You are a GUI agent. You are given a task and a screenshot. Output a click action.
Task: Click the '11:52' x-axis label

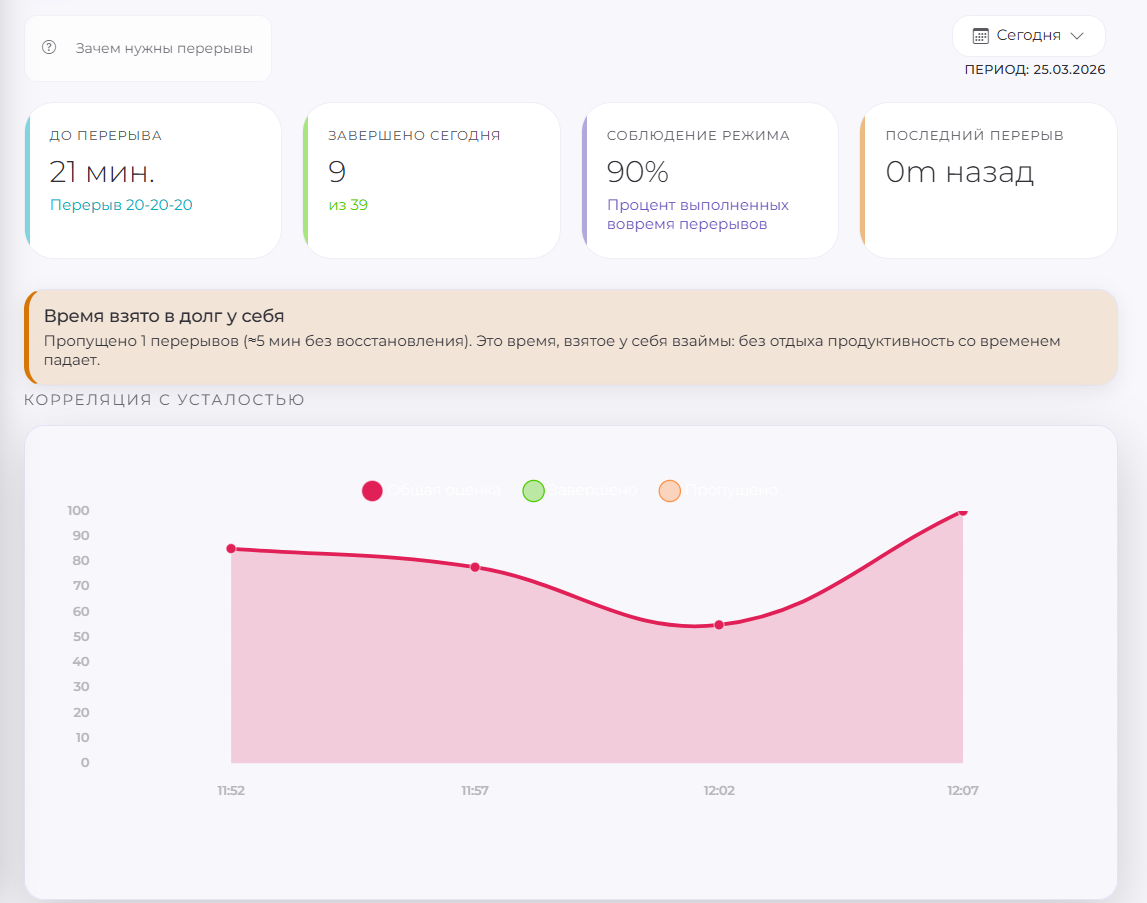pos(231,790)
